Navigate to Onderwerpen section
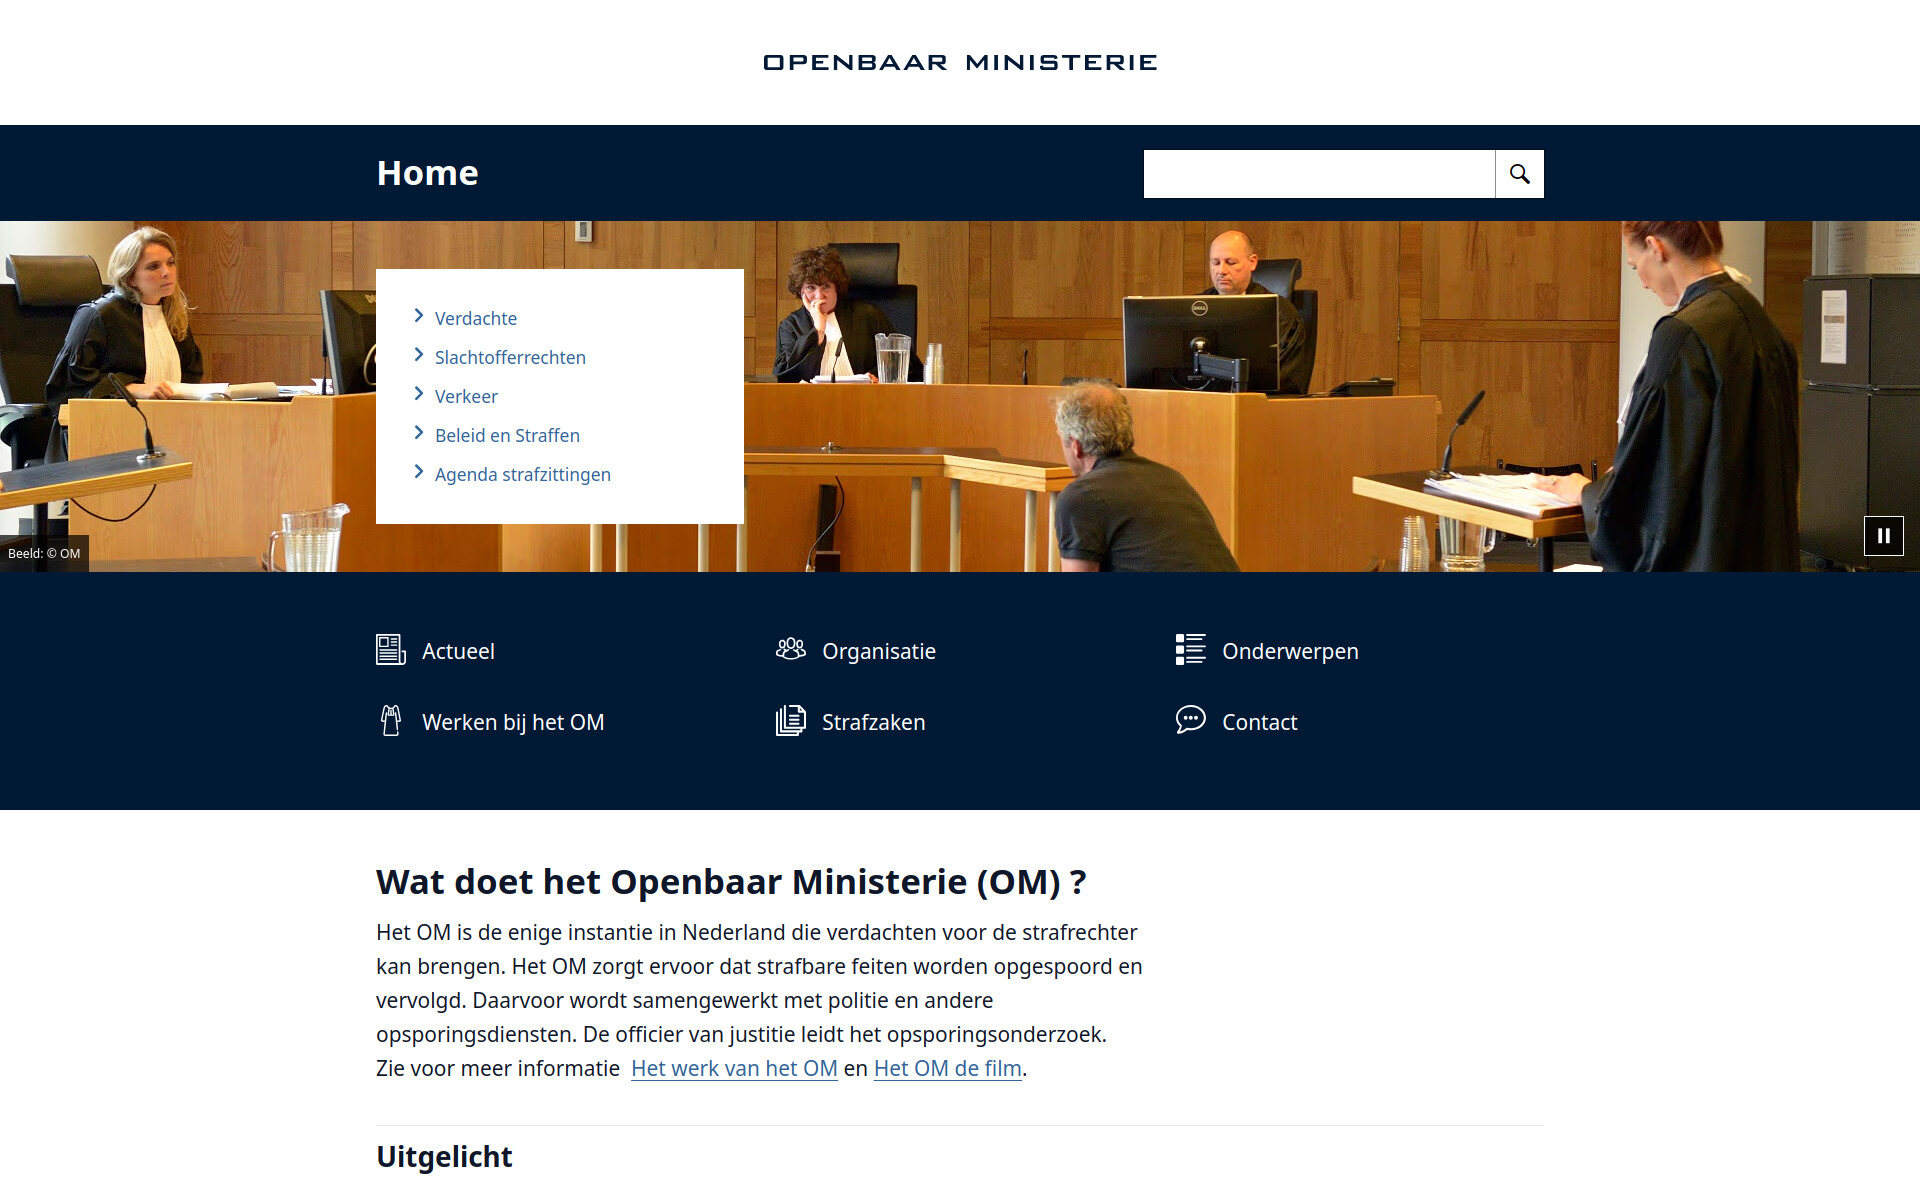This screenshot has height=1200, width=1920. point(1290,651)
